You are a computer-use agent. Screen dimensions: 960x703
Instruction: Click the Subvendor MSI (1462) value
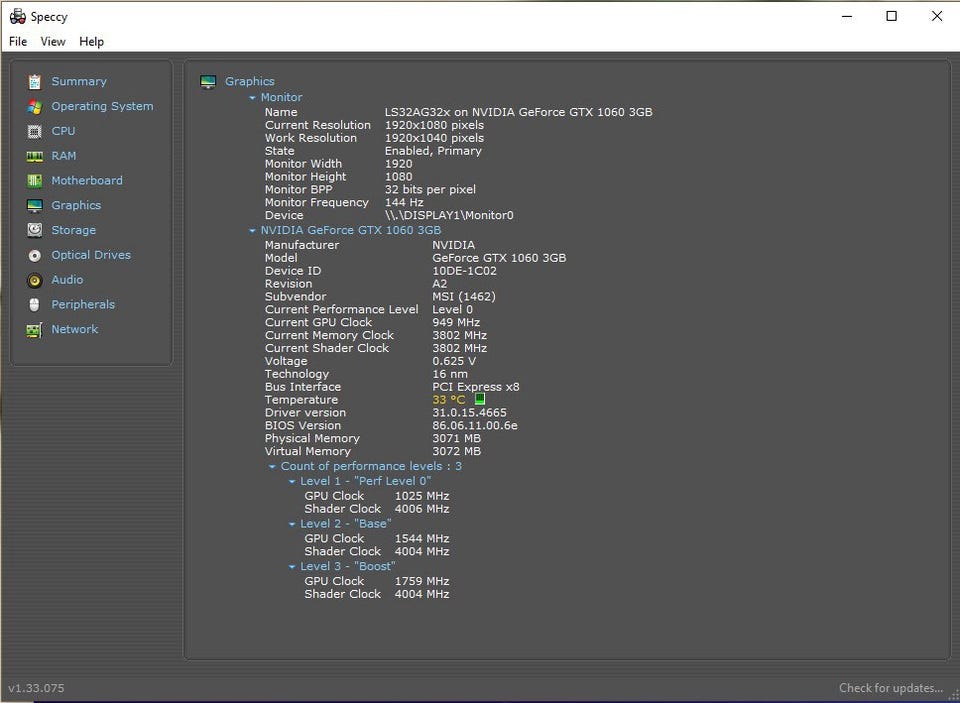463,296
